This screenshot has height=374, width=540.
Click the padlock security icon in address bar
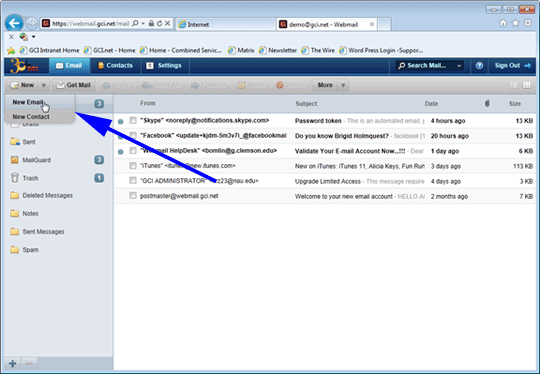point(151,23)
